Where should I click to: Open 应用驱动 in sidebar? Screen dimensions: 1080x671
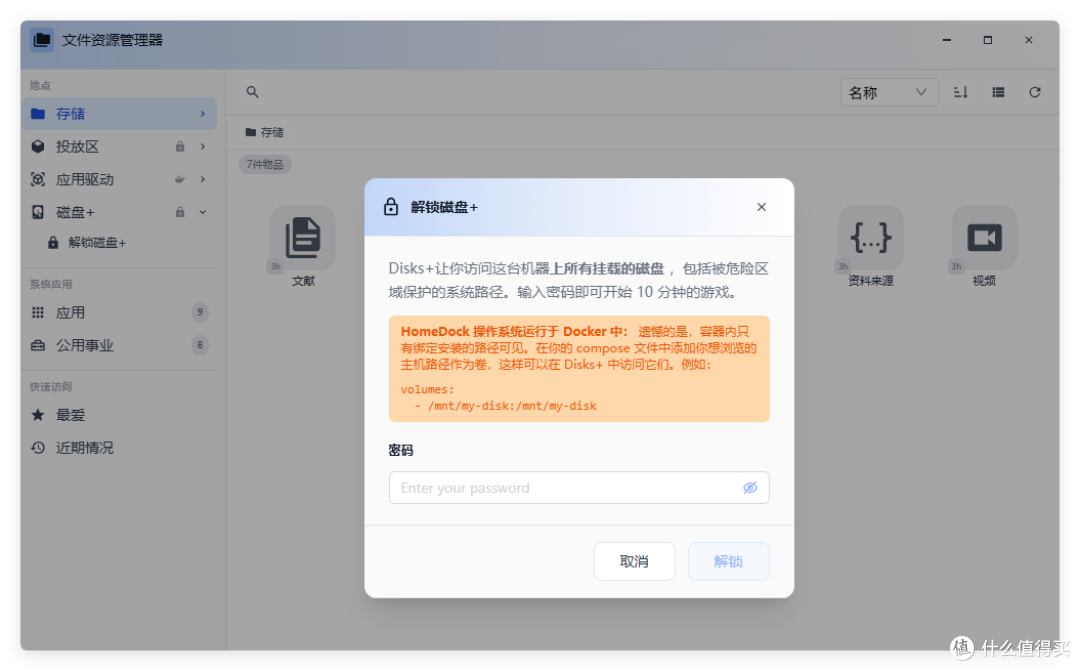[x=119, y=180]
